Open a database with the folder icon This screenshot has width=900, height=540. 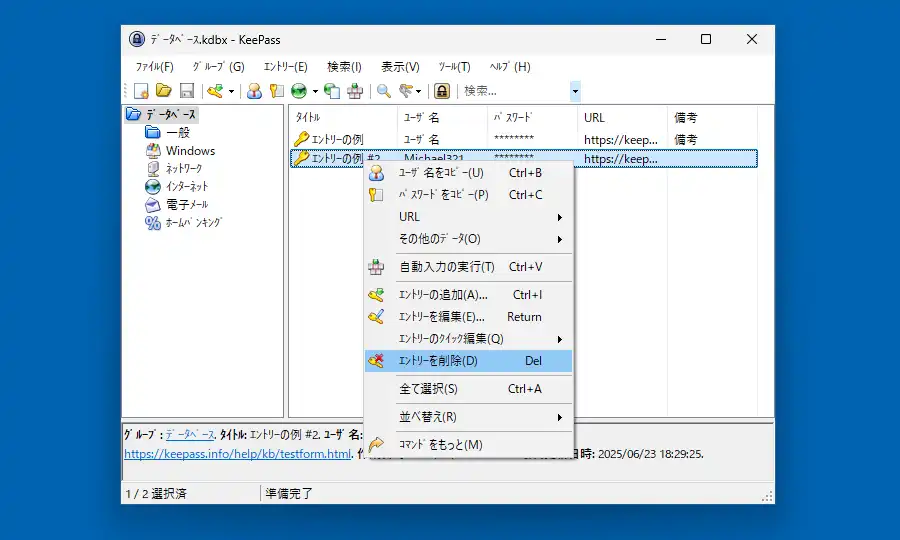[164, 91]
